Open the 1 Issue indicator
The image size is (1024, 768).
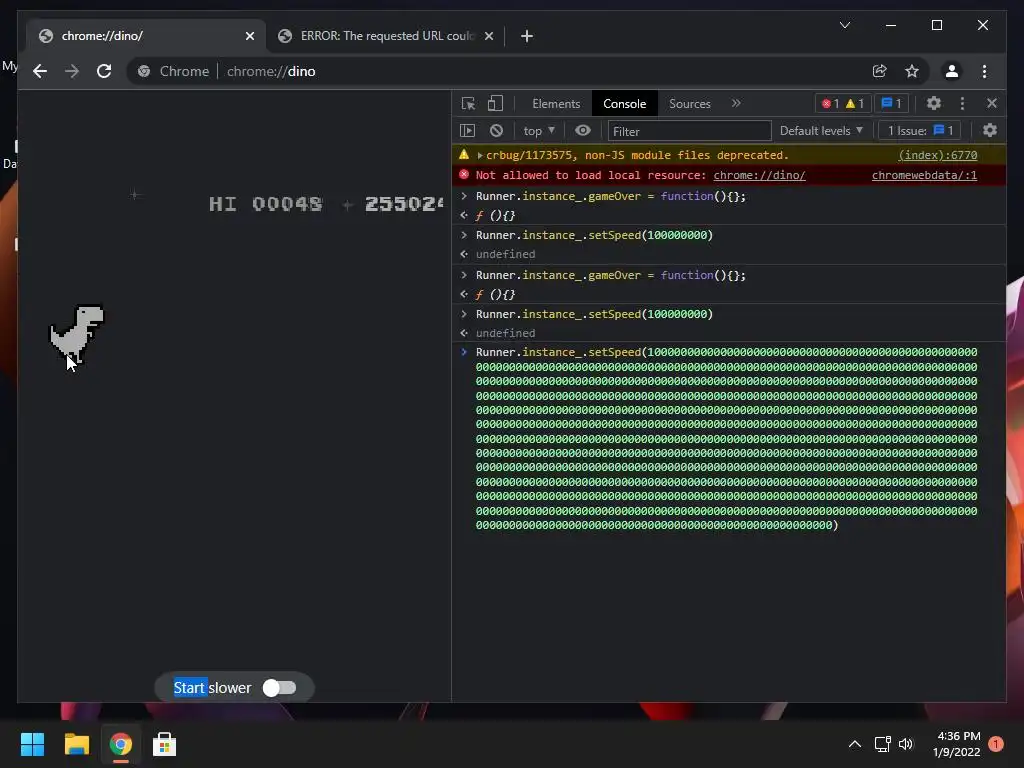pos(920,131)
